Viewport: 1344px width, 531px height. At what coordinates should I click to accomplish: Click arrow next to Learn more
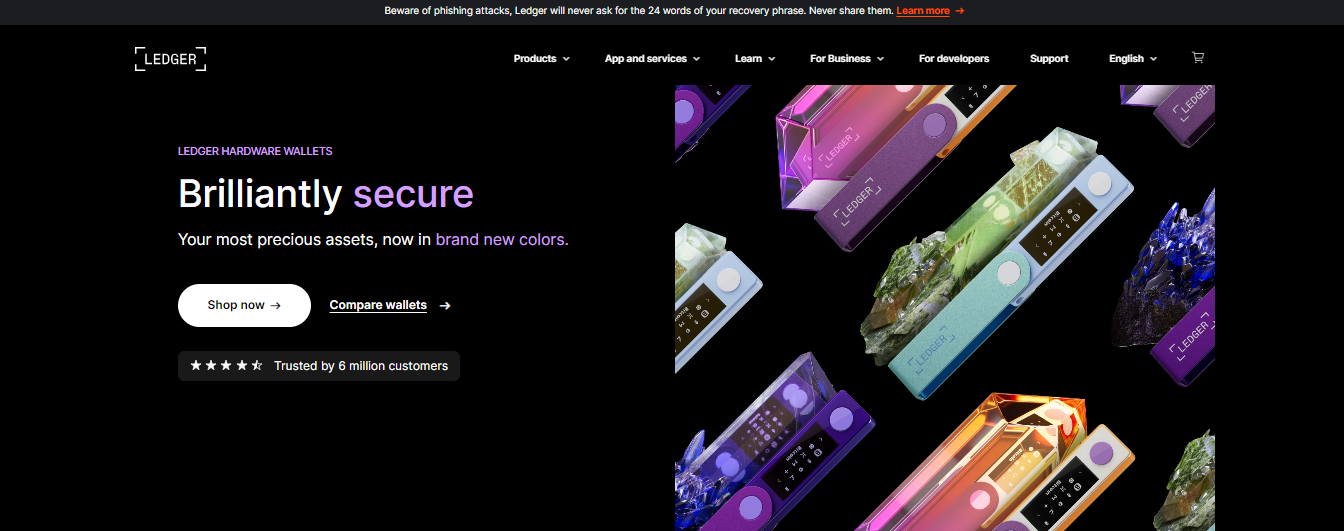click(x=960, y=11)
